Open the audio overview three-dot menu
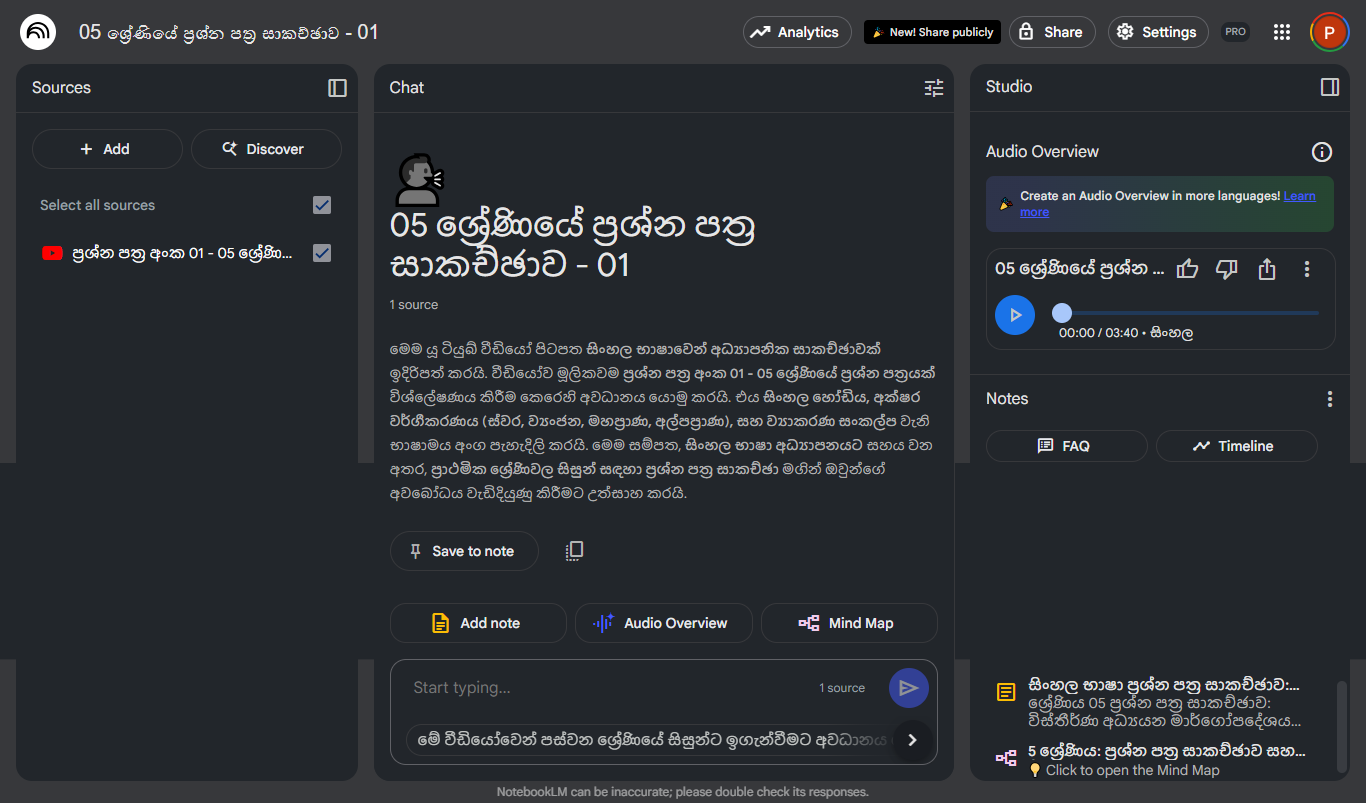This screenshot has width=1366, height=803. (1307, 269)
